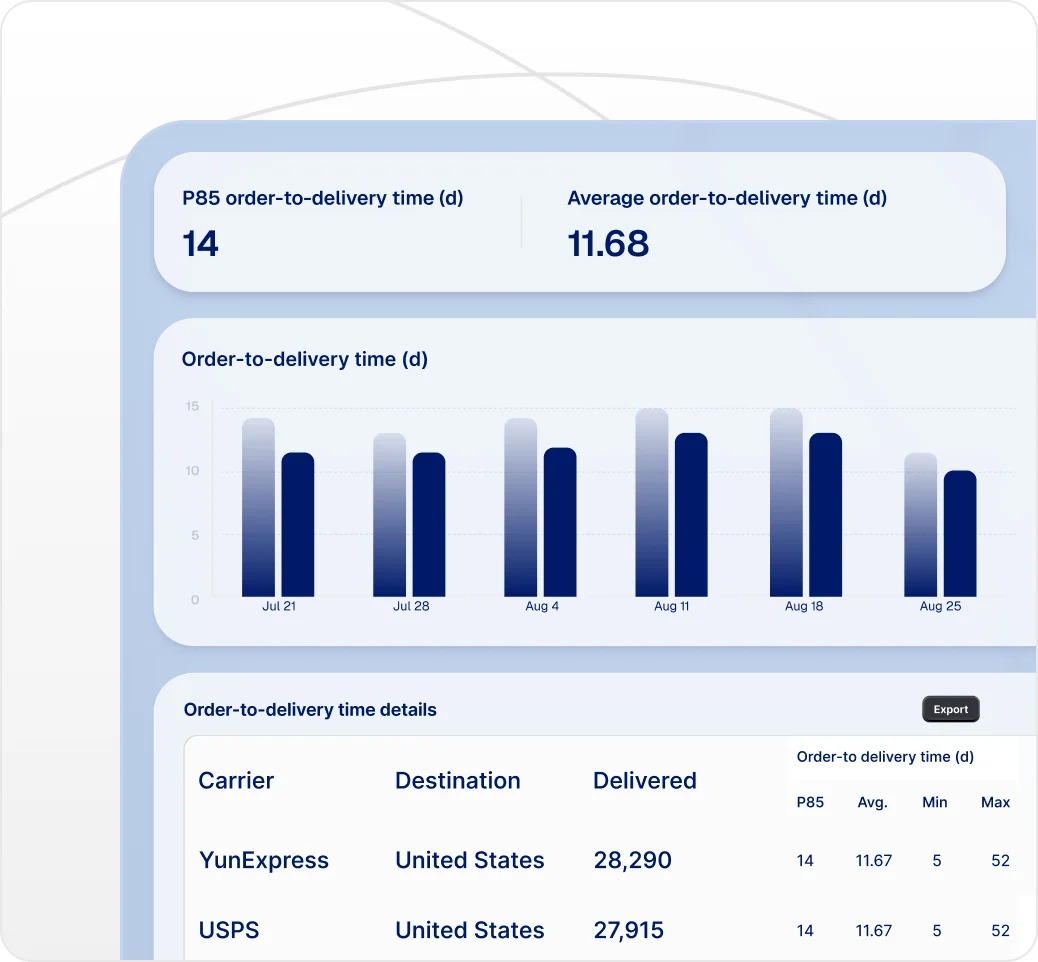Click the Destination column header
The height and width of the screenshot is (962, 1038).
[457, 781]
